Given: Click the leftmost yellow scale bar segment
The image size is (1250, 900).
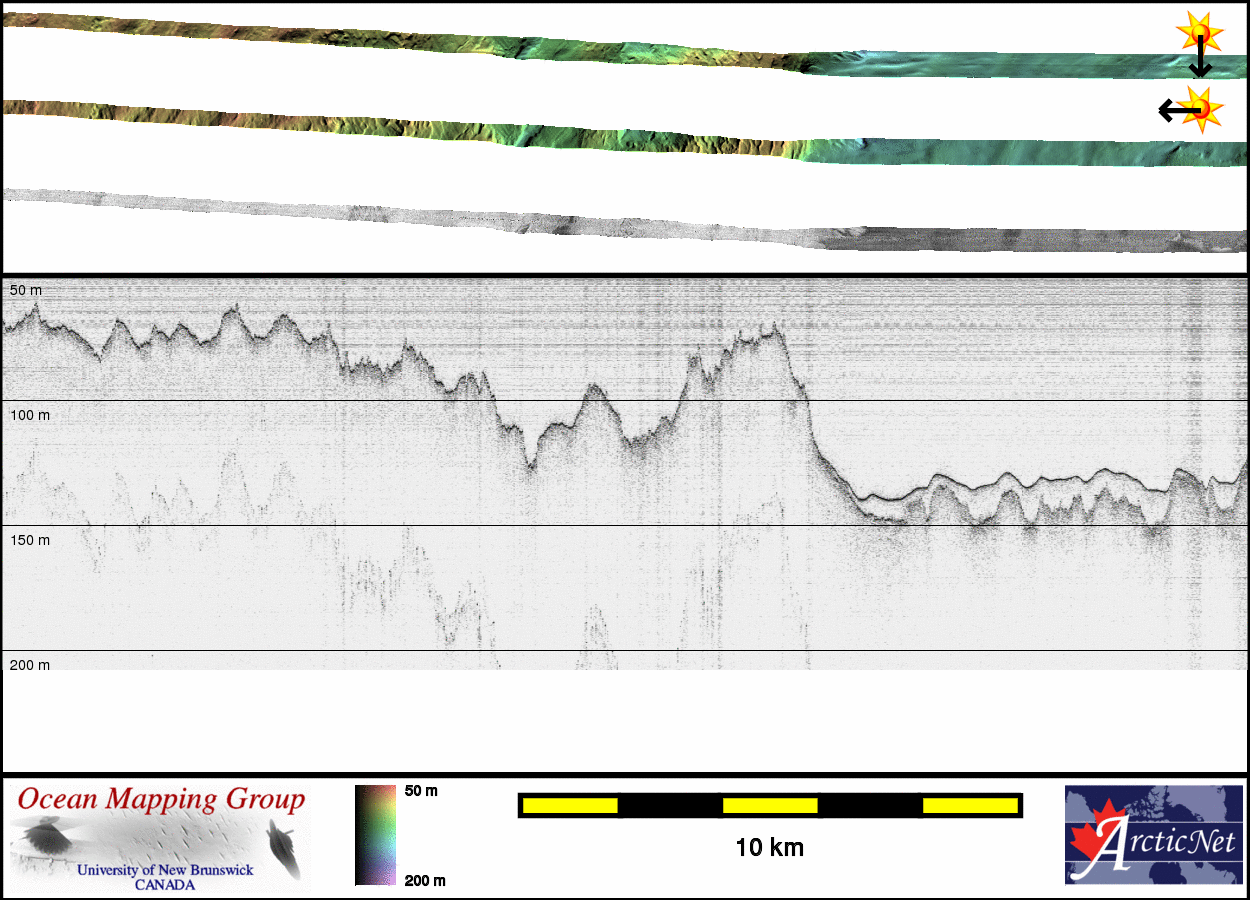Looking at the screenshot, I should 570,805.
